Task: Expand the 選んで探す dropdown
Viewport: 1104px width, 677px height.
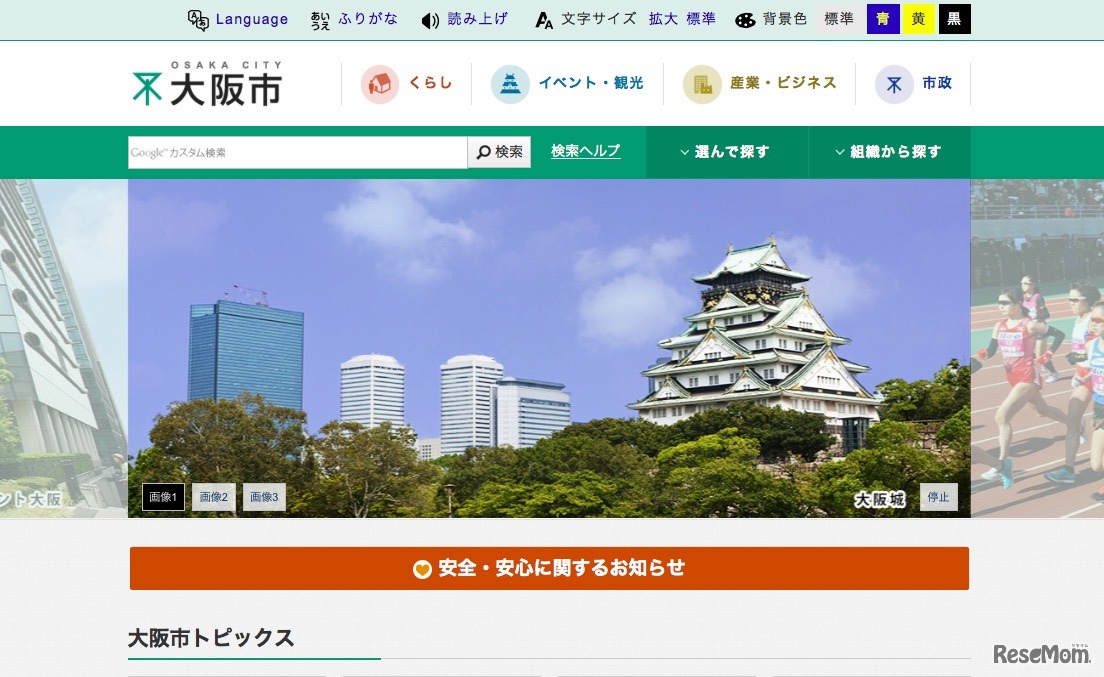Action: pos(727,151)
